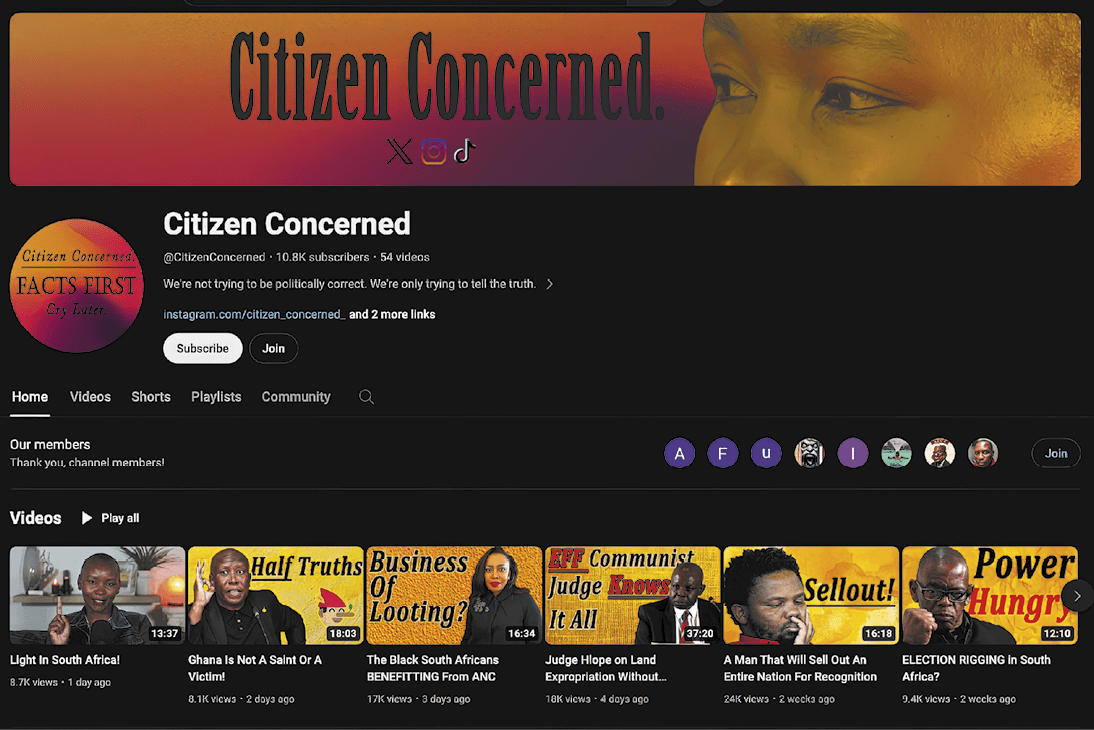Play all videos in Videos section
Image resolution: width=1094 pixels, height=730 pixels.
[111, 518]
